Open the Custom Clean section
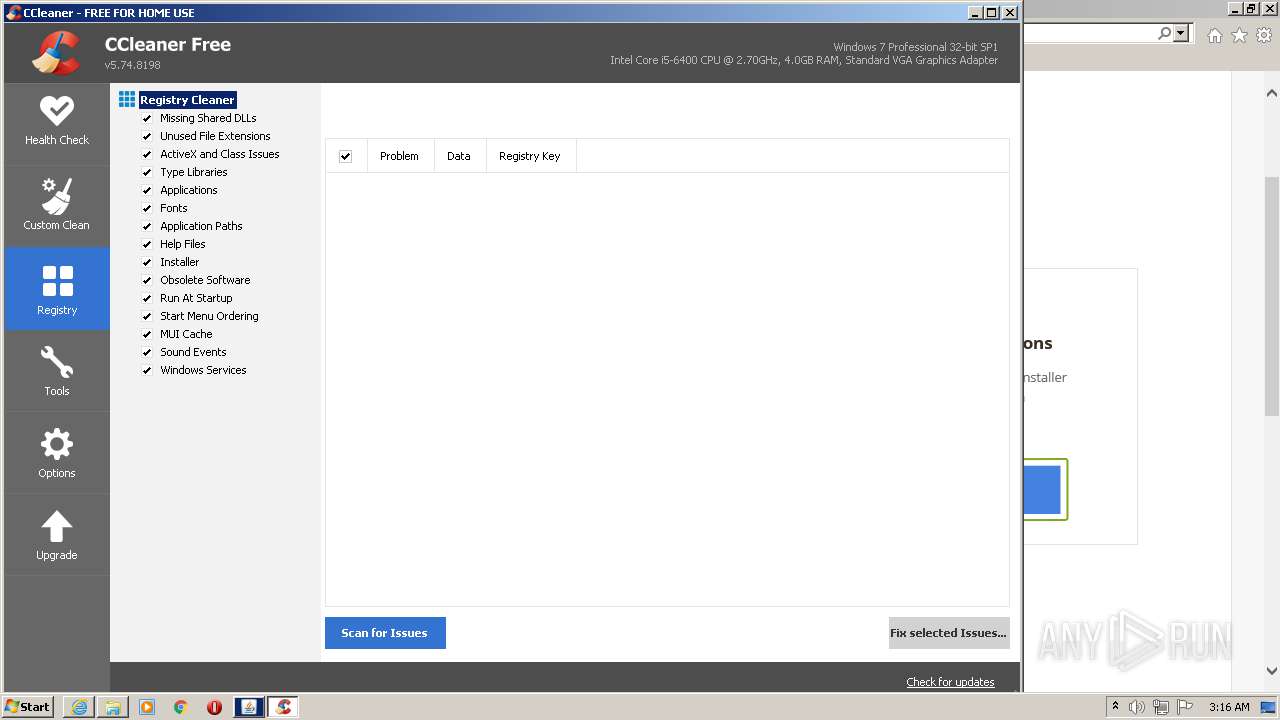This screenshot has width=1280, height=720. click(57, 206)
